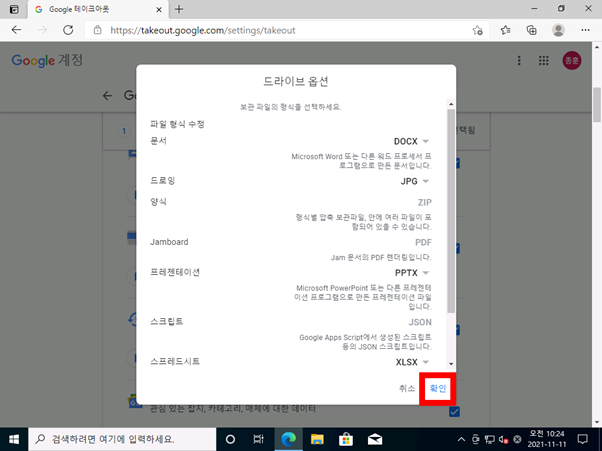Open the 프레젠테이션 PPTX format dropdown

click(412, 273)
